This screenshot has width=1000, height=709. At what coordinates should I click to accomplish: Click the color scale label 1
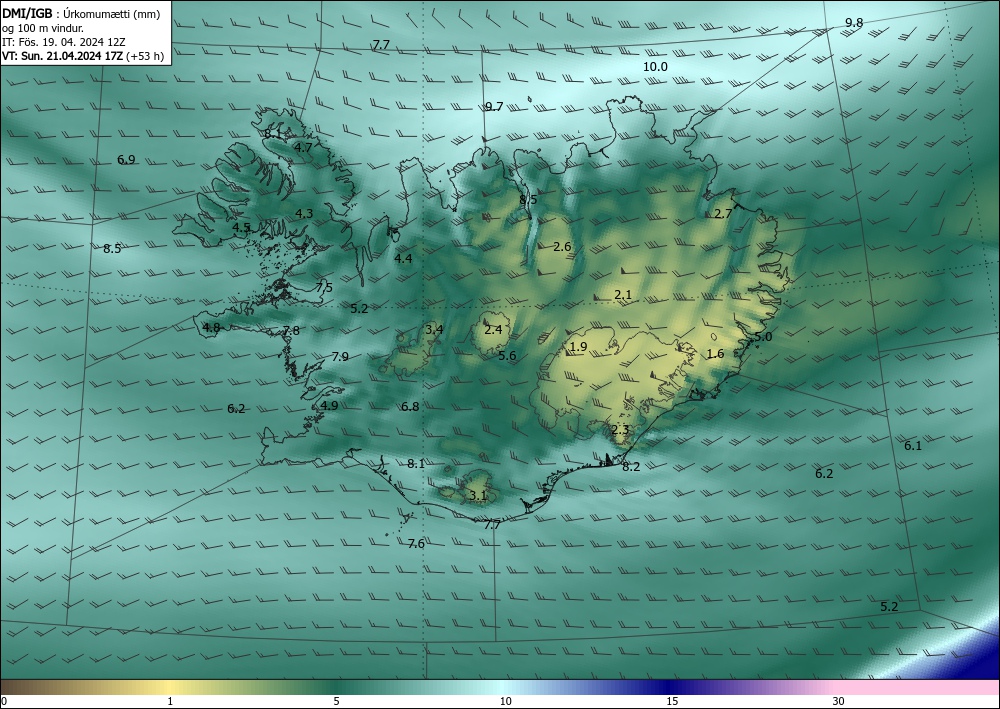coord(170,701)
